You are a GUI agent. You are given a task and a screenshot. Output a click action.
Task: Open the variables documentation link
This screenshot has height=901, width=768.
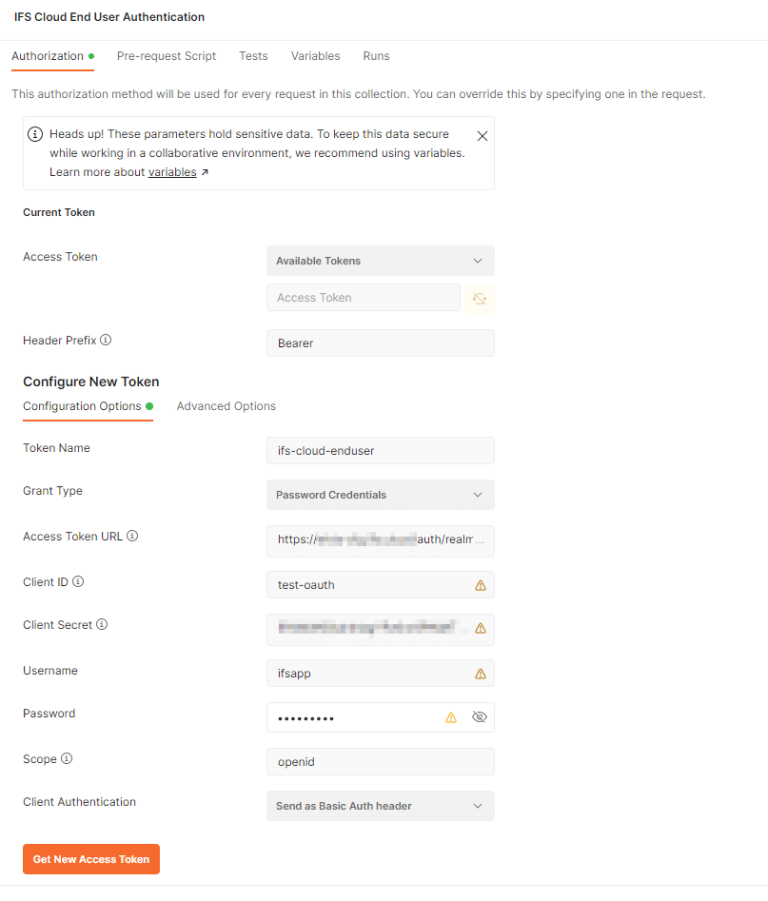(171, 171)
